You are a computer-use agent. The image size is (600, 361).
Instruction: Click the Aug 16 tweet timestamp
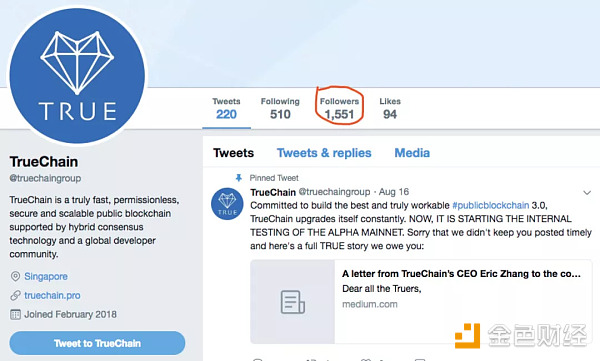[x=394, y=192]
